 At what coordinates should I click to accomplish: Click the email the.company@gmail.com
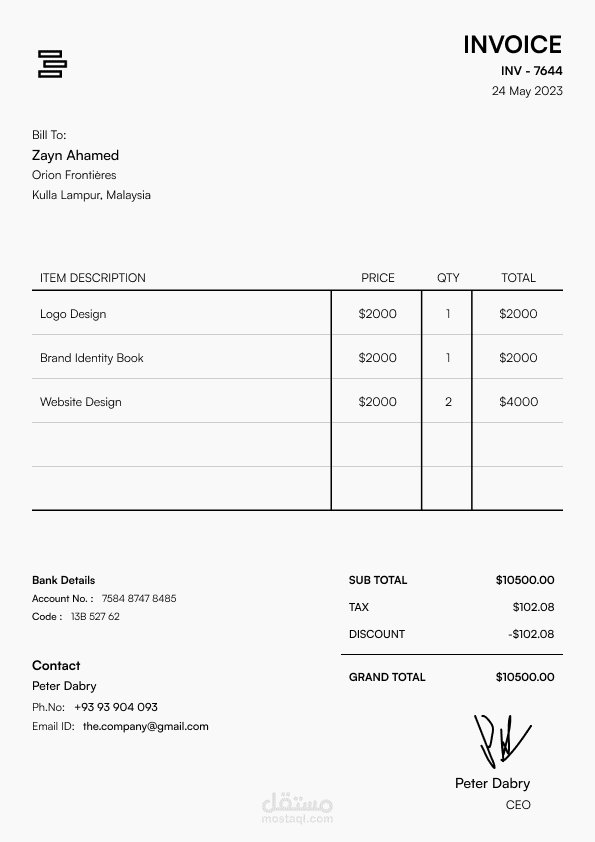pyautogui.click(x=146, y=727)
